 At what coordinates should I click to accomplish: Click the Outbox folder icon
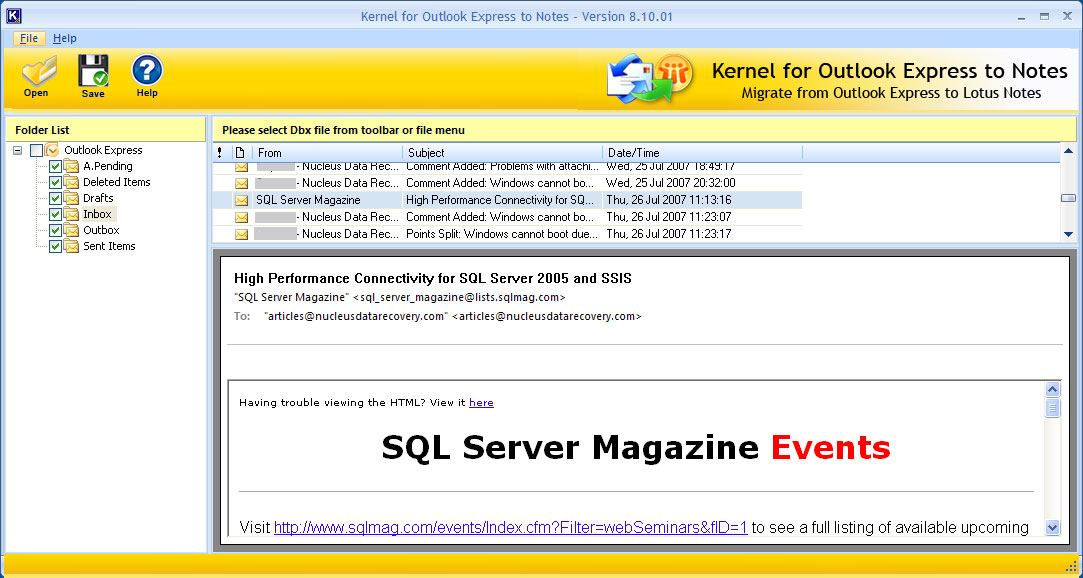(71, 230)
